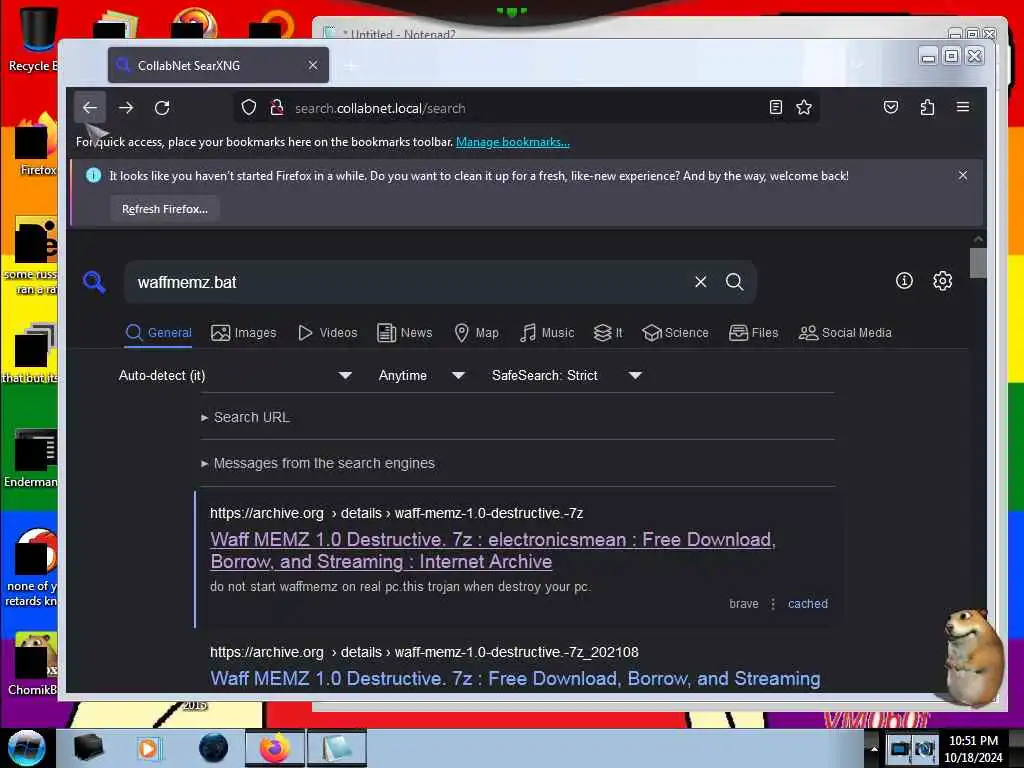
Task: Switch to the Map tab
Action: point(476,332)
